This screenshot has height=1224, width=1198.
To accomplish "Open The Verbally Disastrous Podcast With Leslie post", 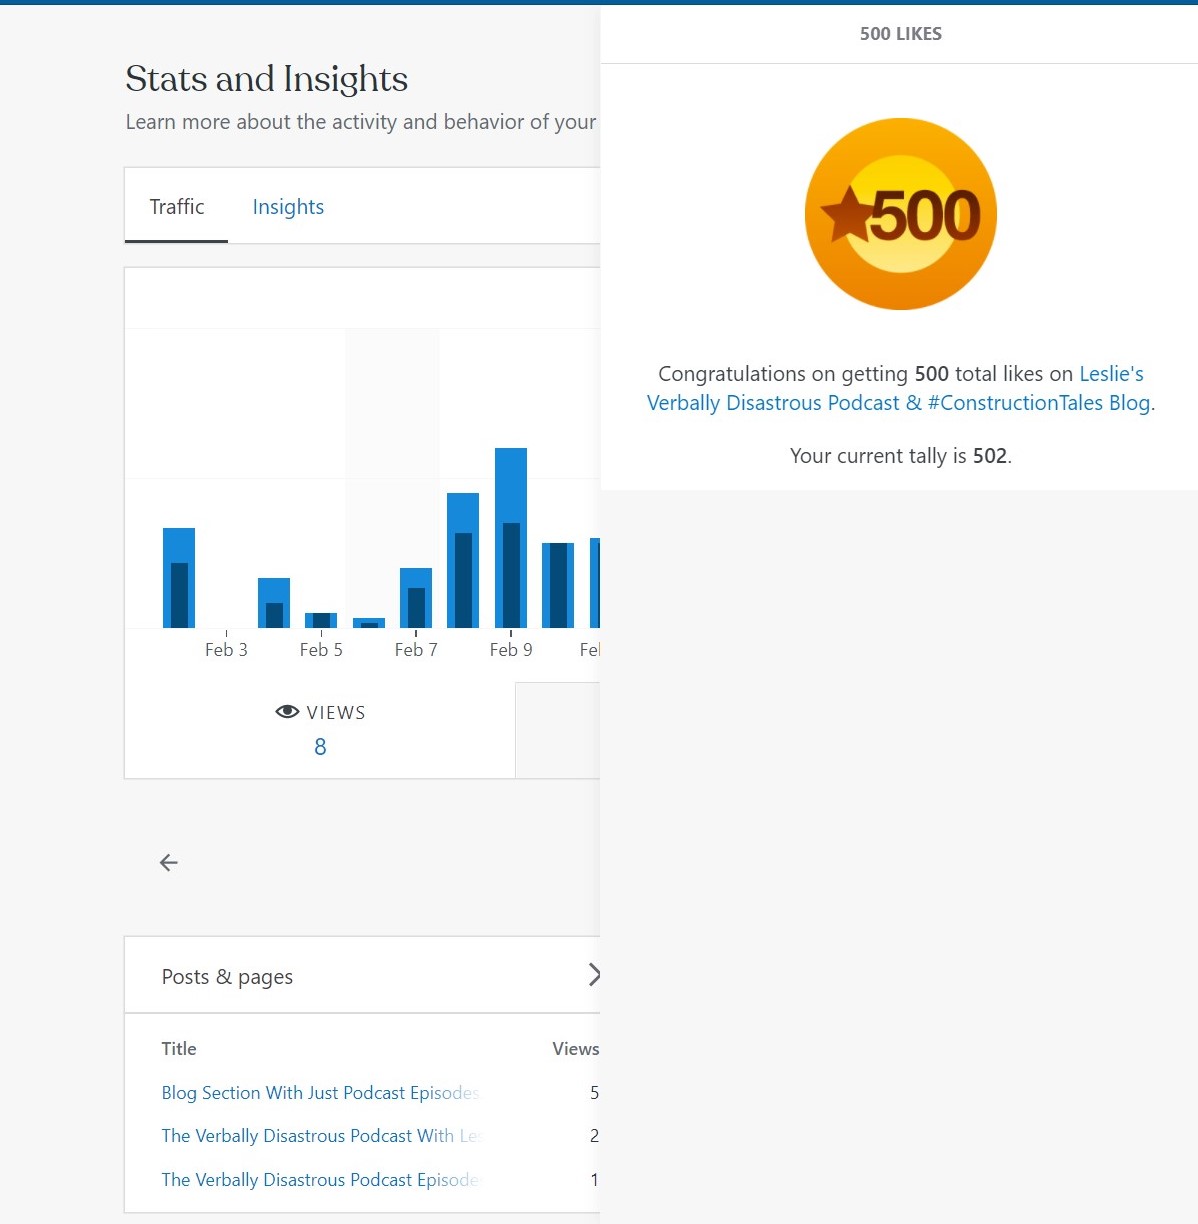I will click(x=322, y=1136).
